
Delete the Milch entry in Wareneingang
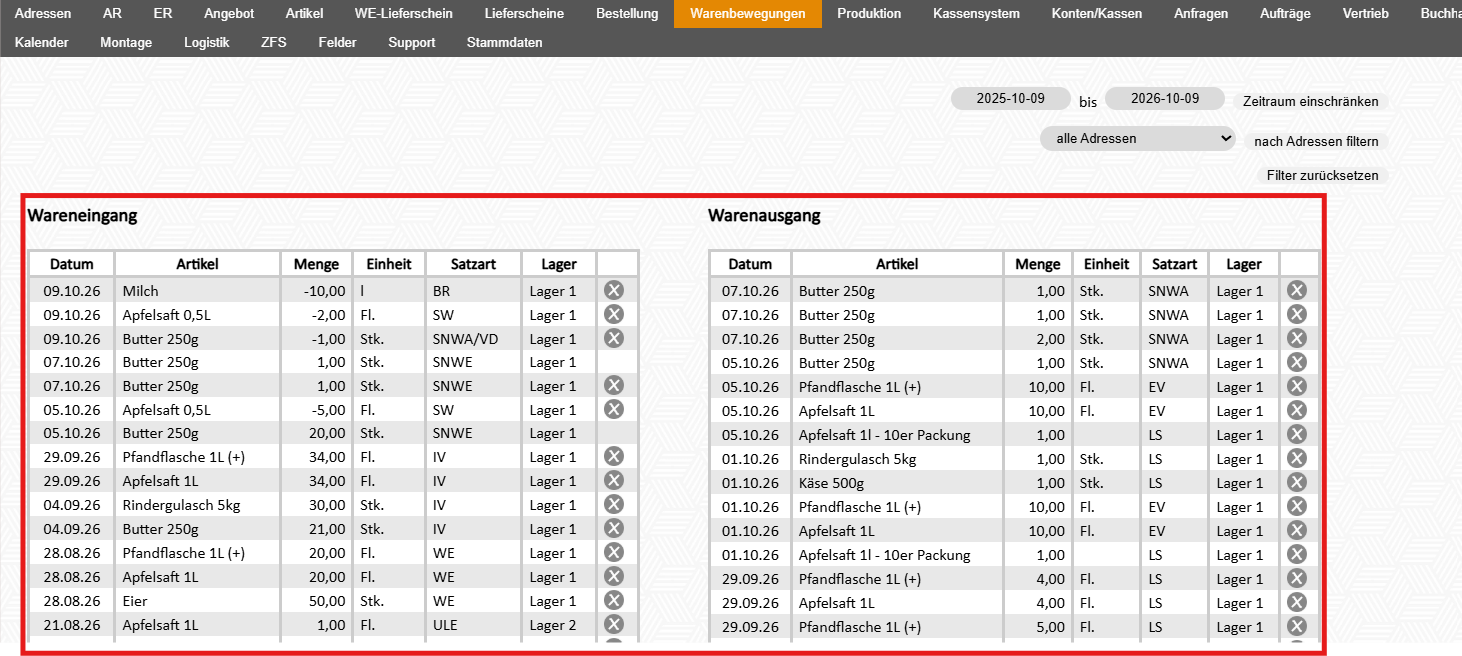click(x=614, y=290)
